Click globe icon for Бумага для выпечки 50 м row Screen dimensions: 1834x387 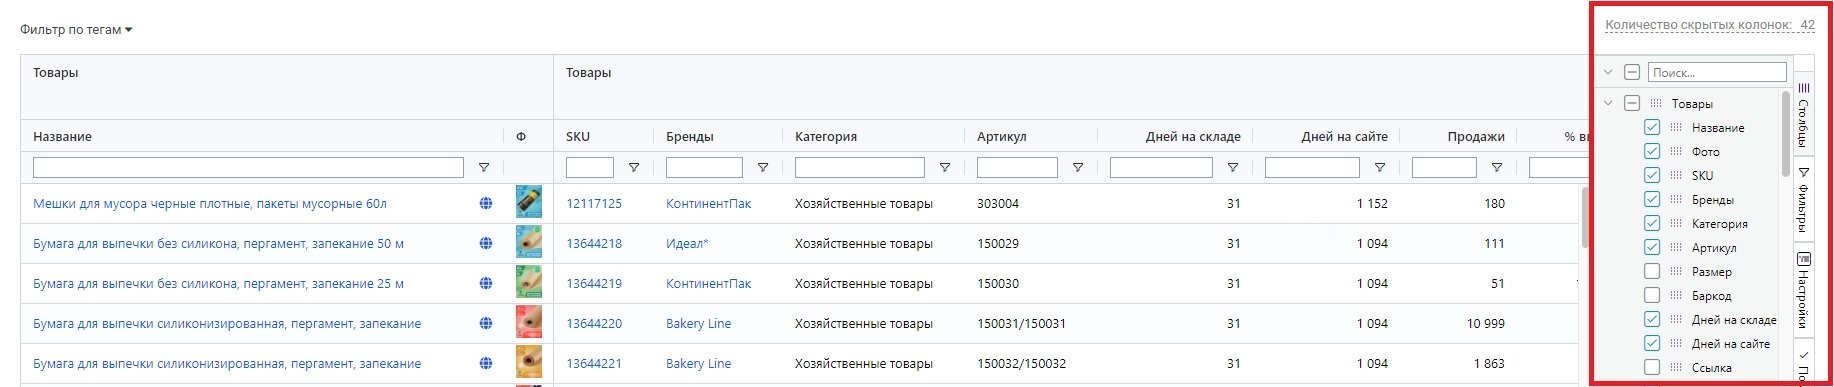(486, 243)
